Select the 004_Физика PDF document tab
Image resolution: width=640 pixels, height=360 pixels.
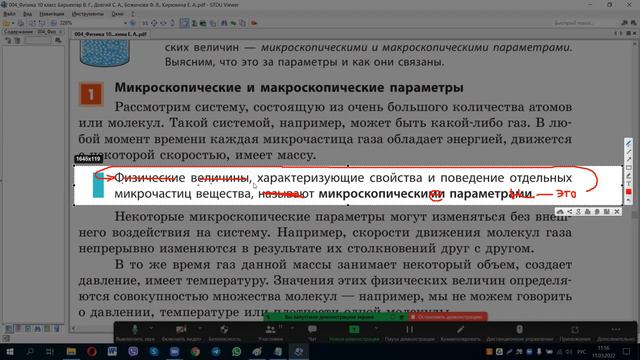(x=110, y=34)
